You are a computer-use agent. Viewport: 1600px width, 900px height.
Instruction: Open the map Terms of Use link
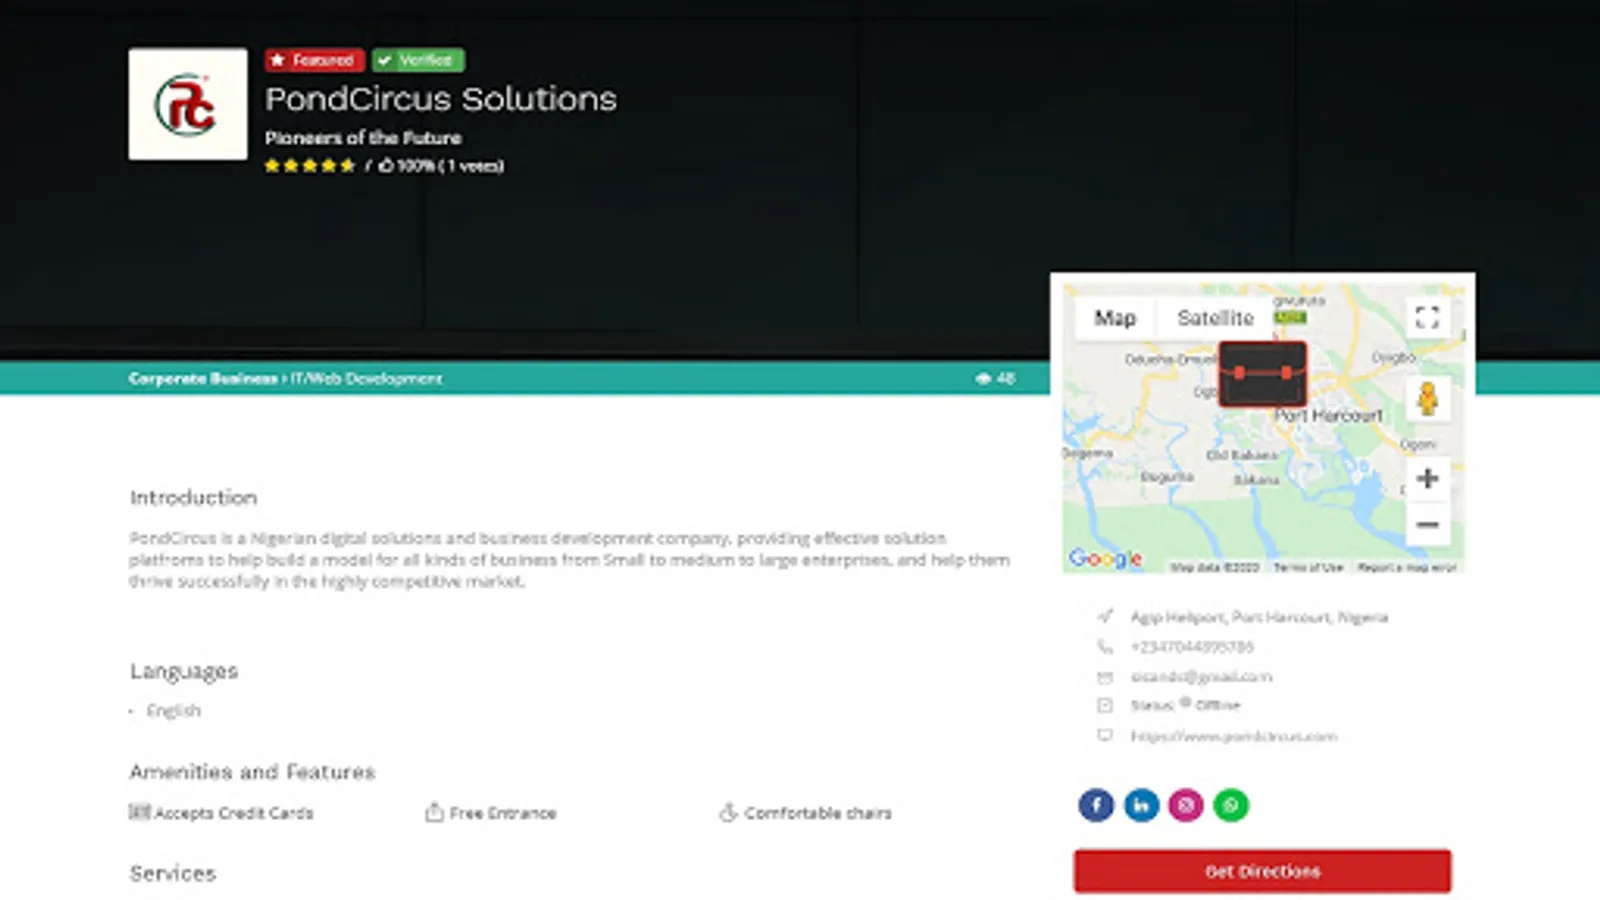coord(1308,567)
